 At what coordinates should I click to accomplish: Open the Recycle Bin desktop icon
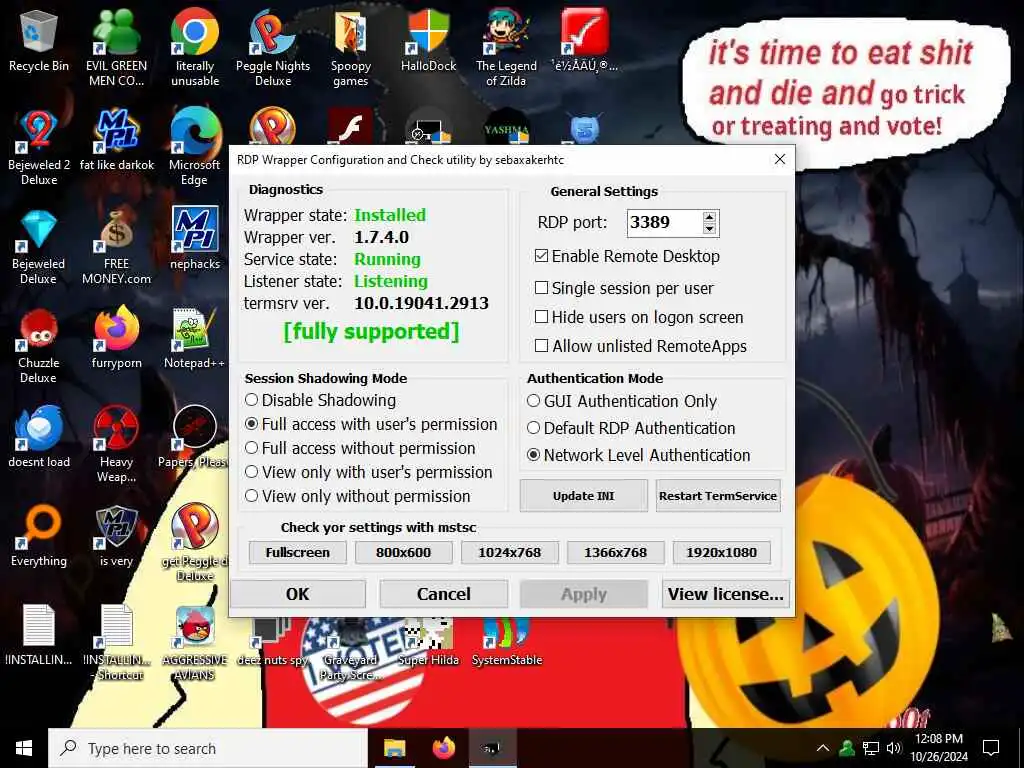39,40
